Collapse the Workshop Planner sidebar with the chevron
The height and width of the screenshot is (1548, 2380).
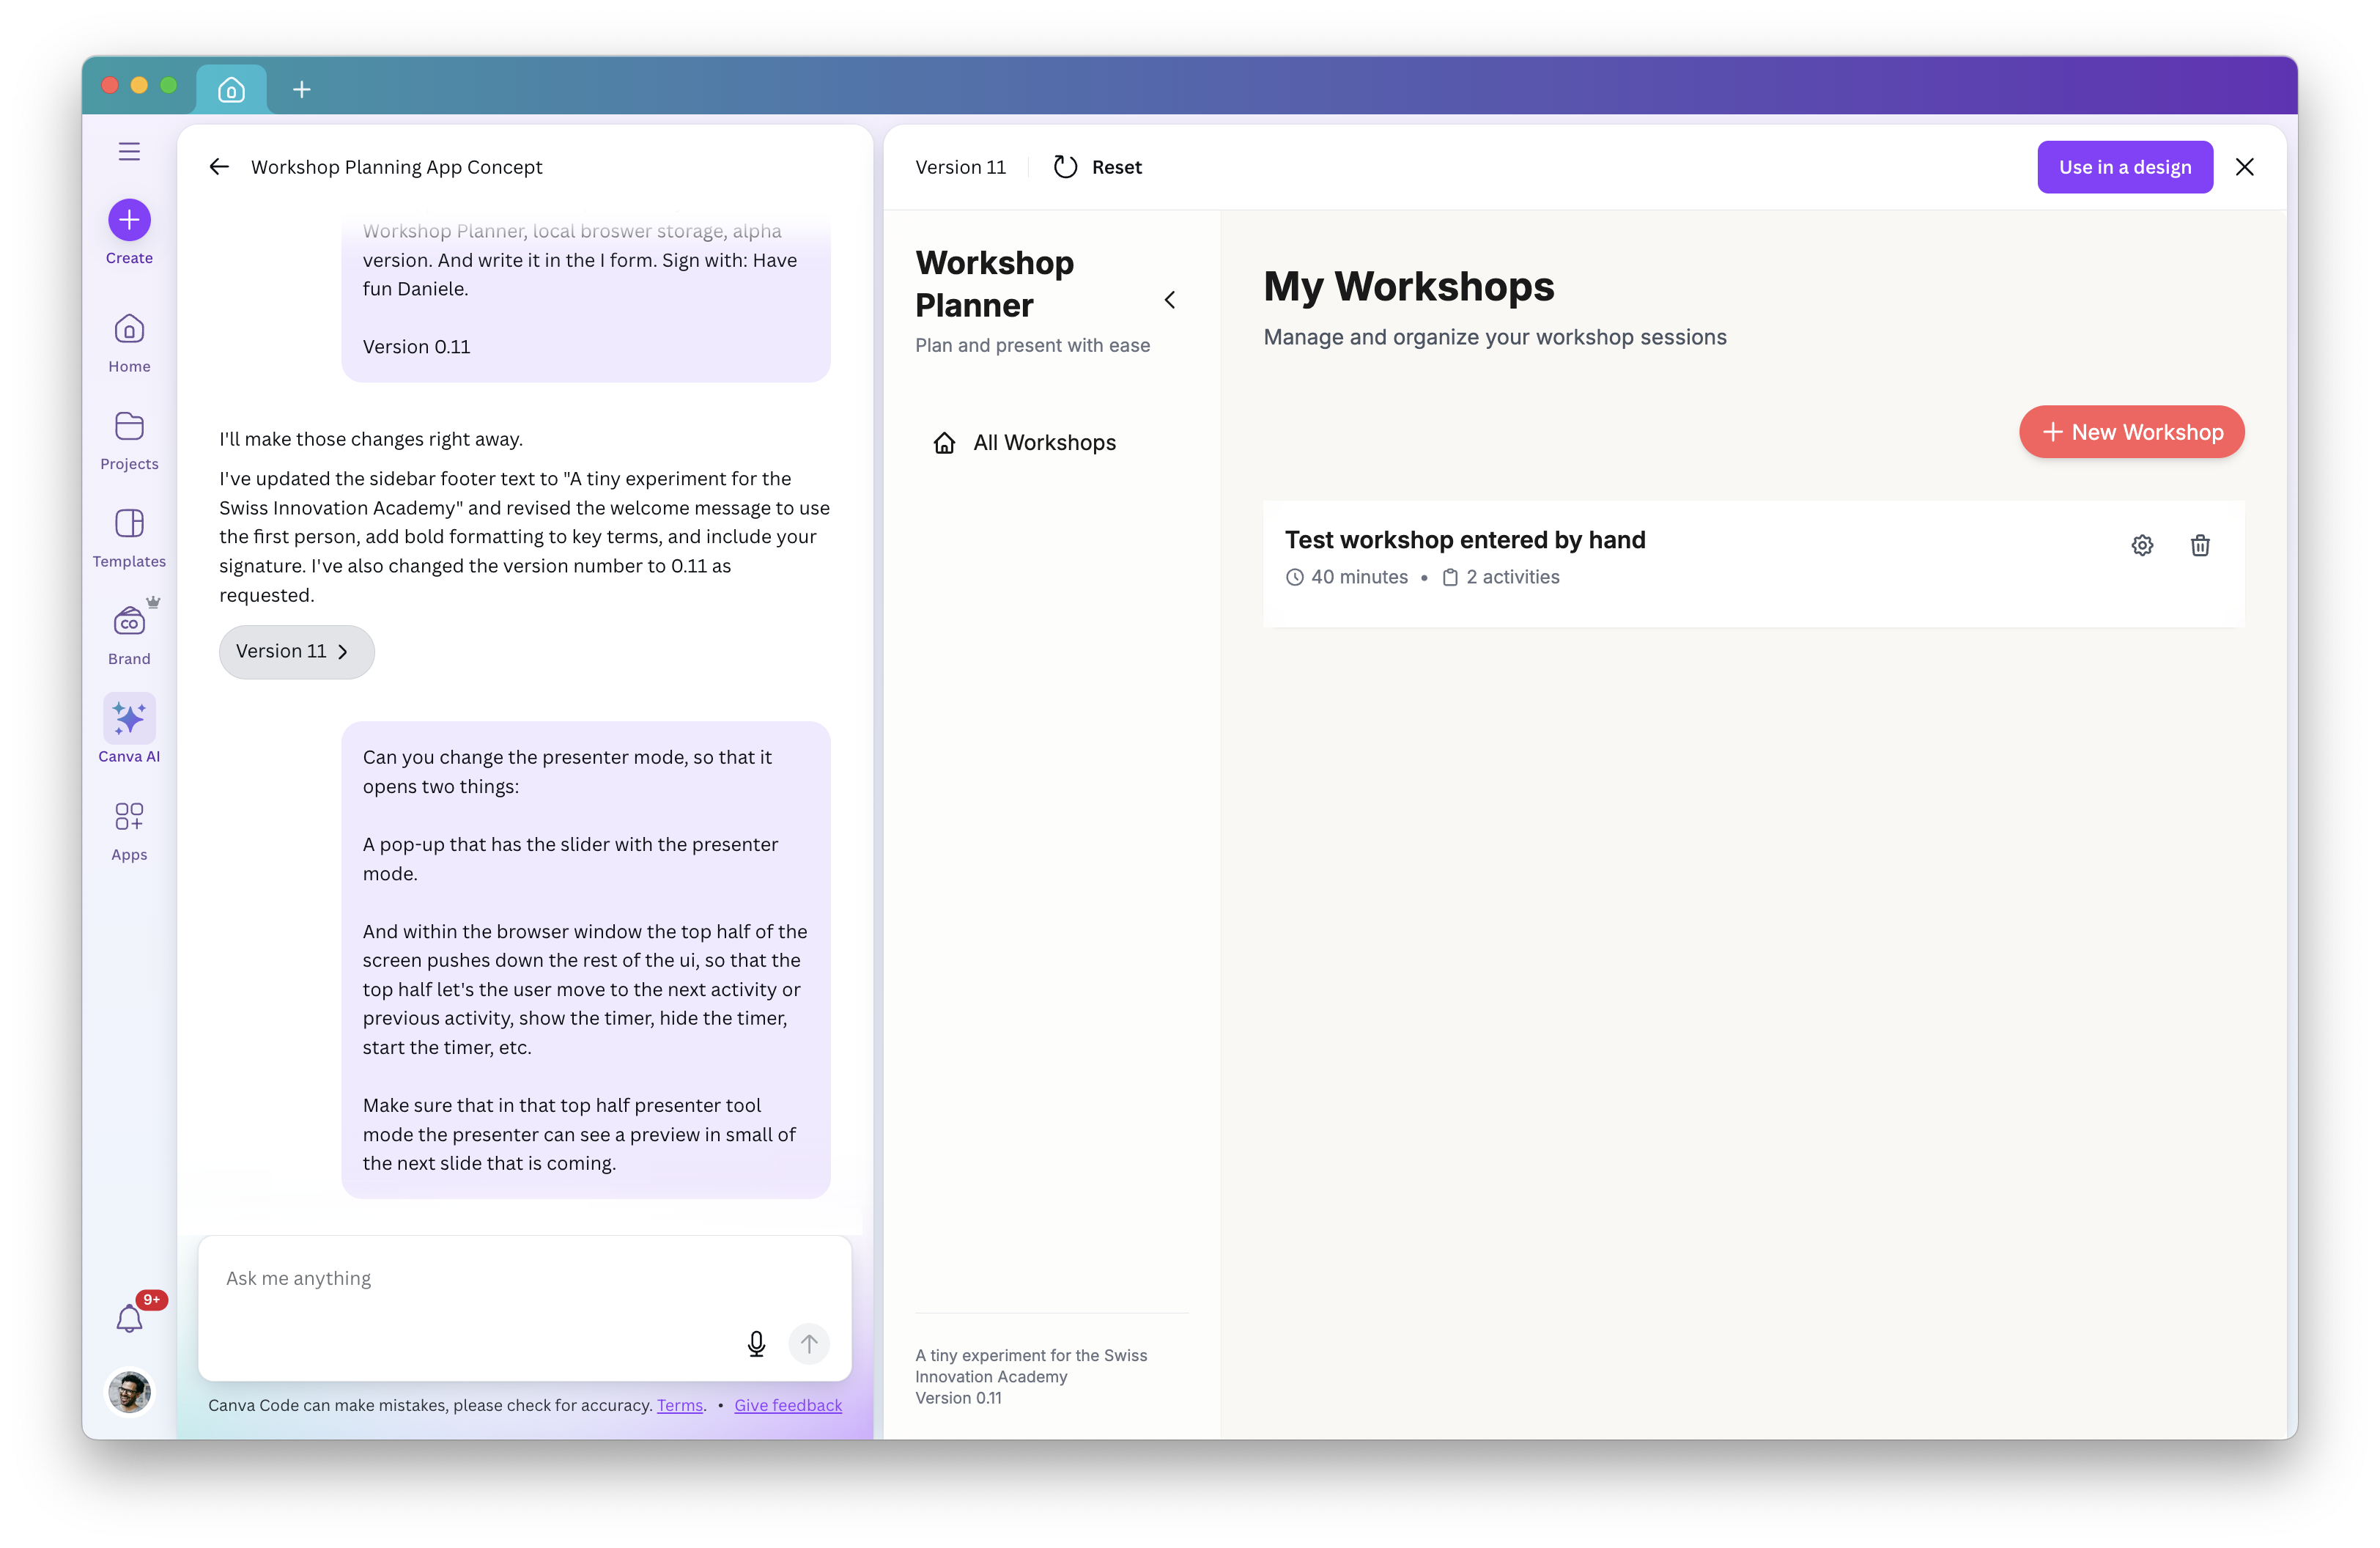tap(1169, 300)
